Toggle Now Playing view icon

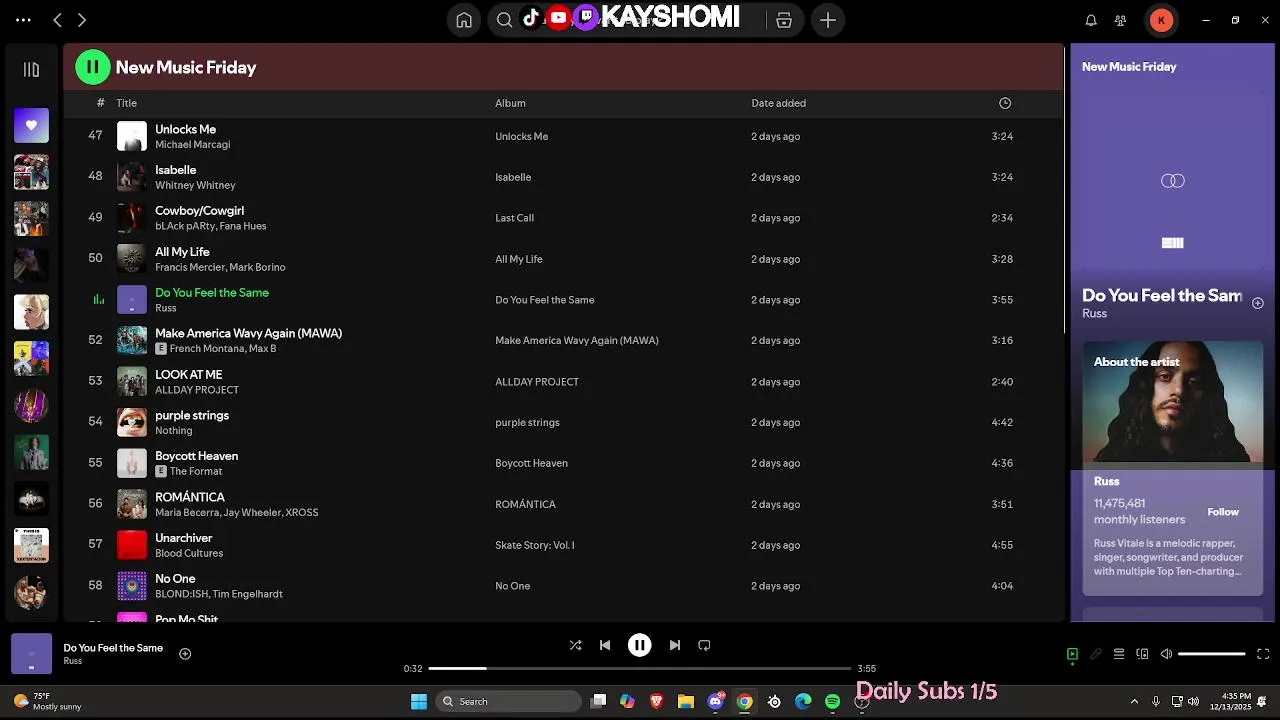pos(1072,654)
